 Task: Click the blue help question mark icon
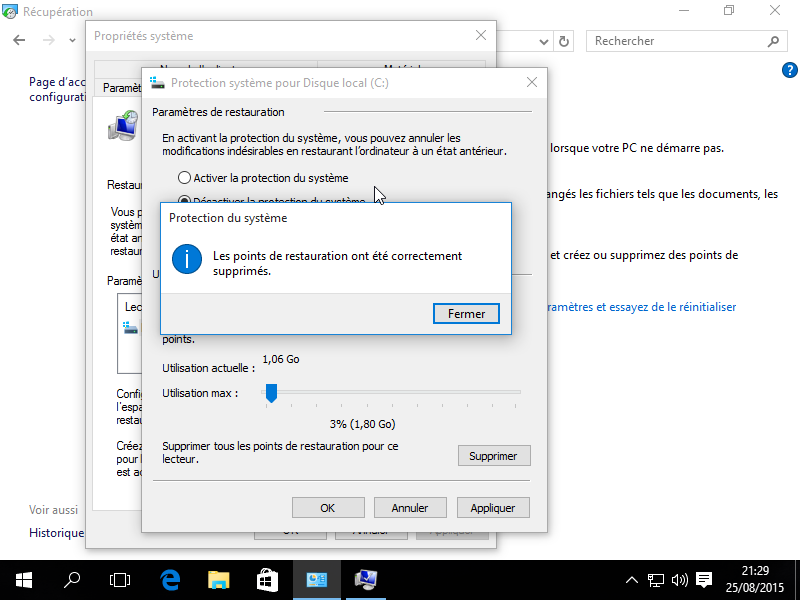coord(788,70)
